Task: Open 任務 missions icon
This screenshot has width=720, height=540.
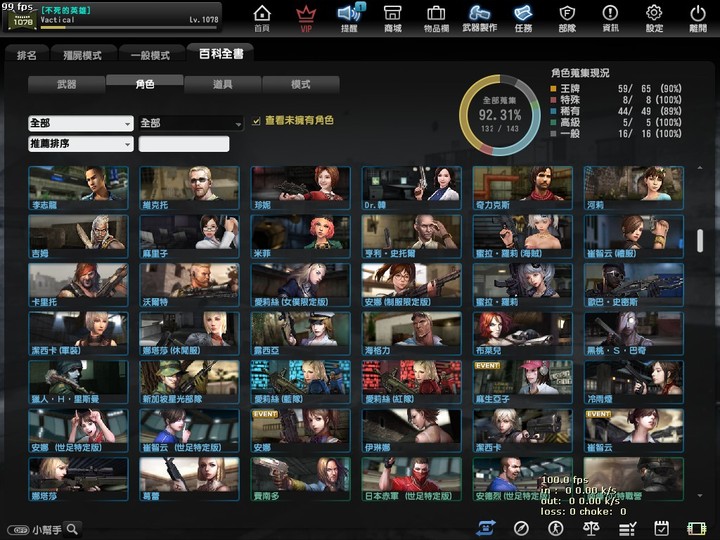Action: (x=523, y=16)
